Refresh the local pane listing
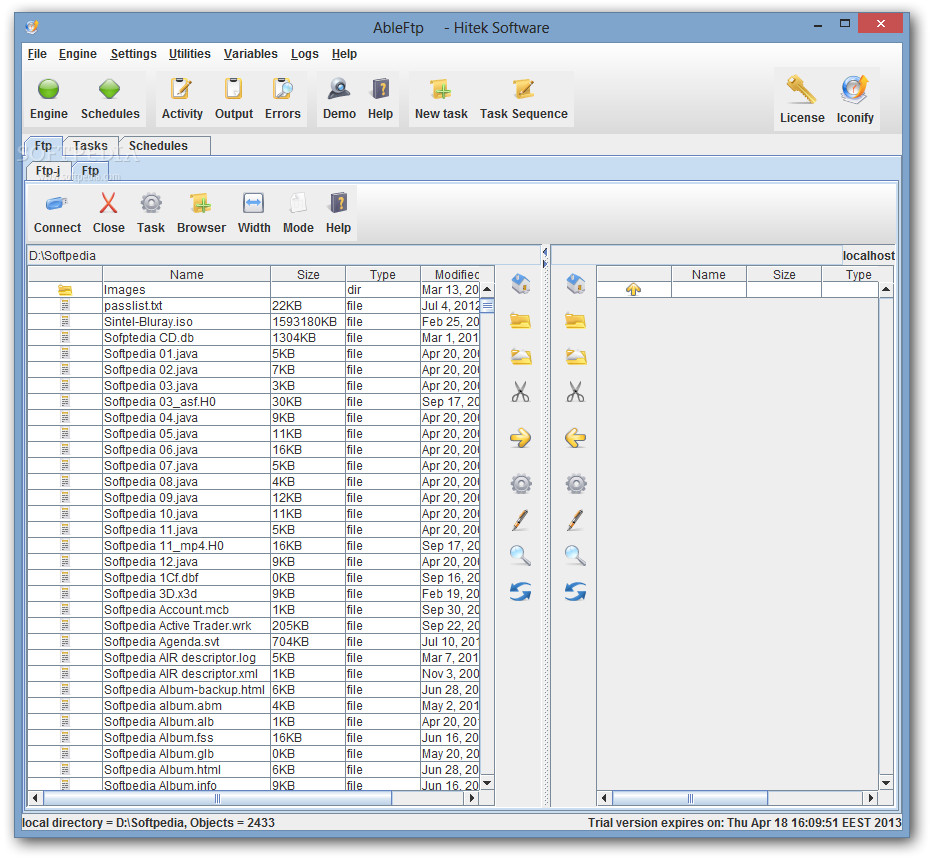930x858 pixels. [520, 591]
